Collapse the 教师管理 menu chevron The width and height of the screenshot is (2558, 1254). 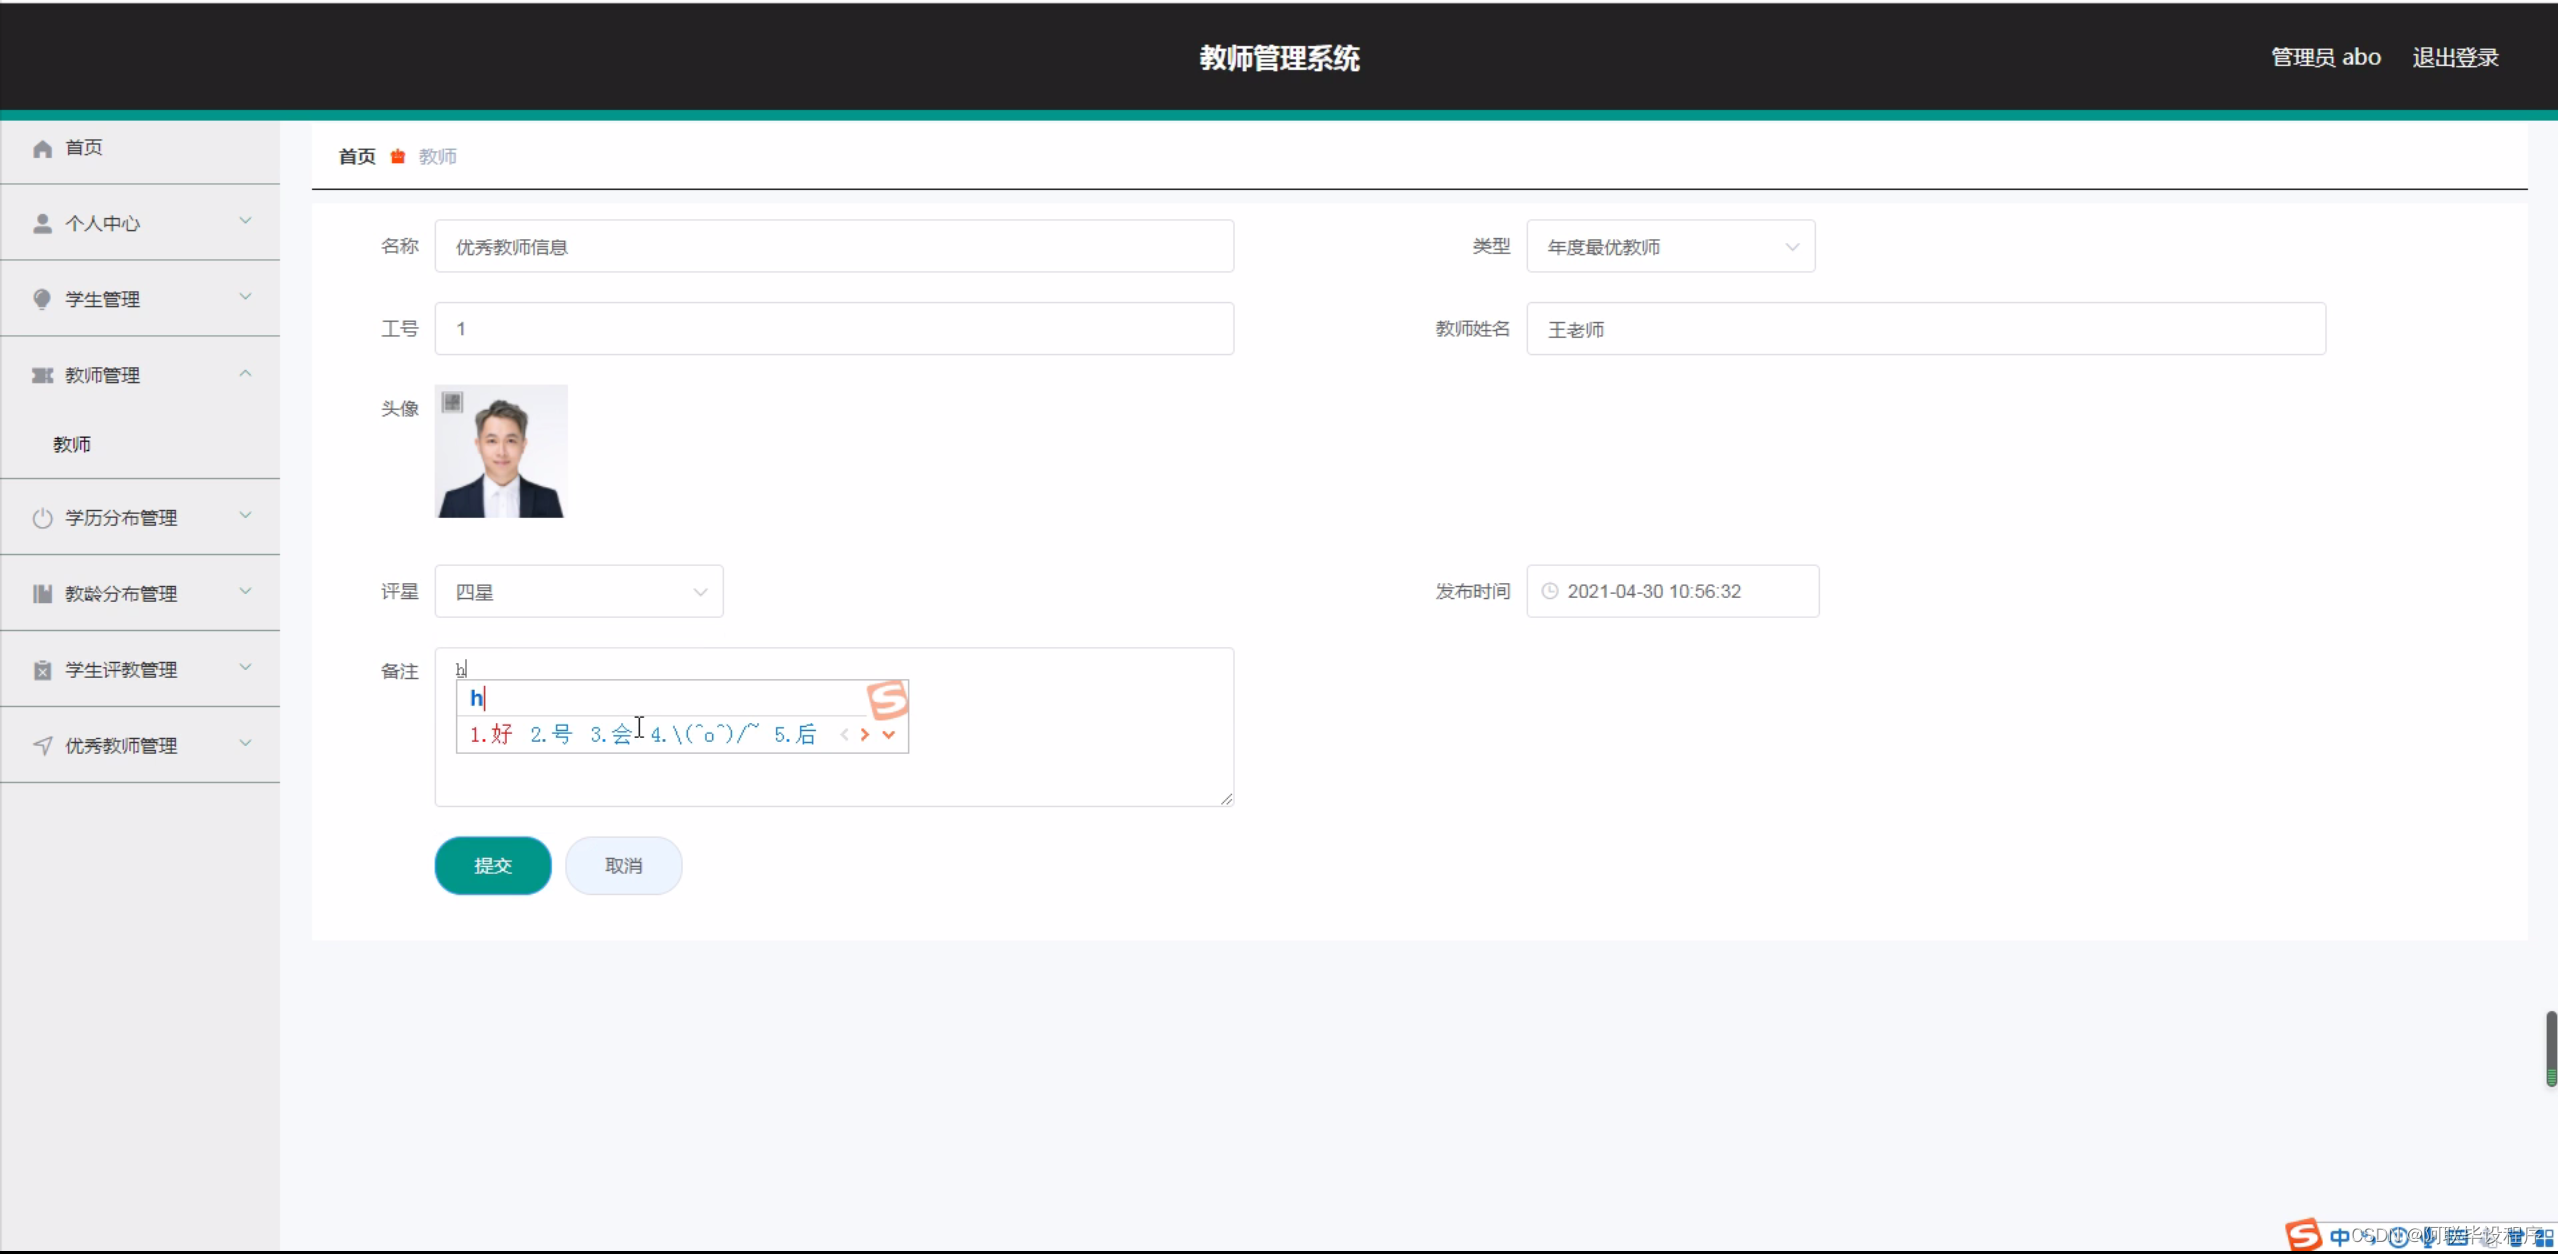pyautogui.click(x=245, y=374)
